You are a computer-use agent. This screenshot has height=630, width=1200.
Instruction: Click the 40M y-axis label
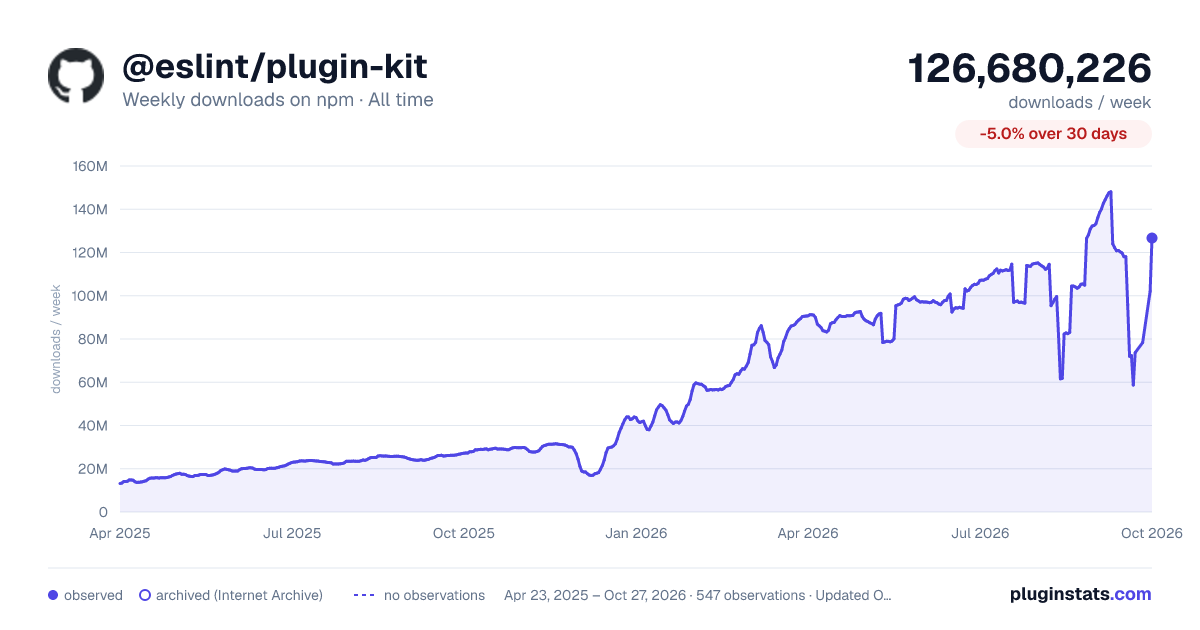[x=93, y=425]
